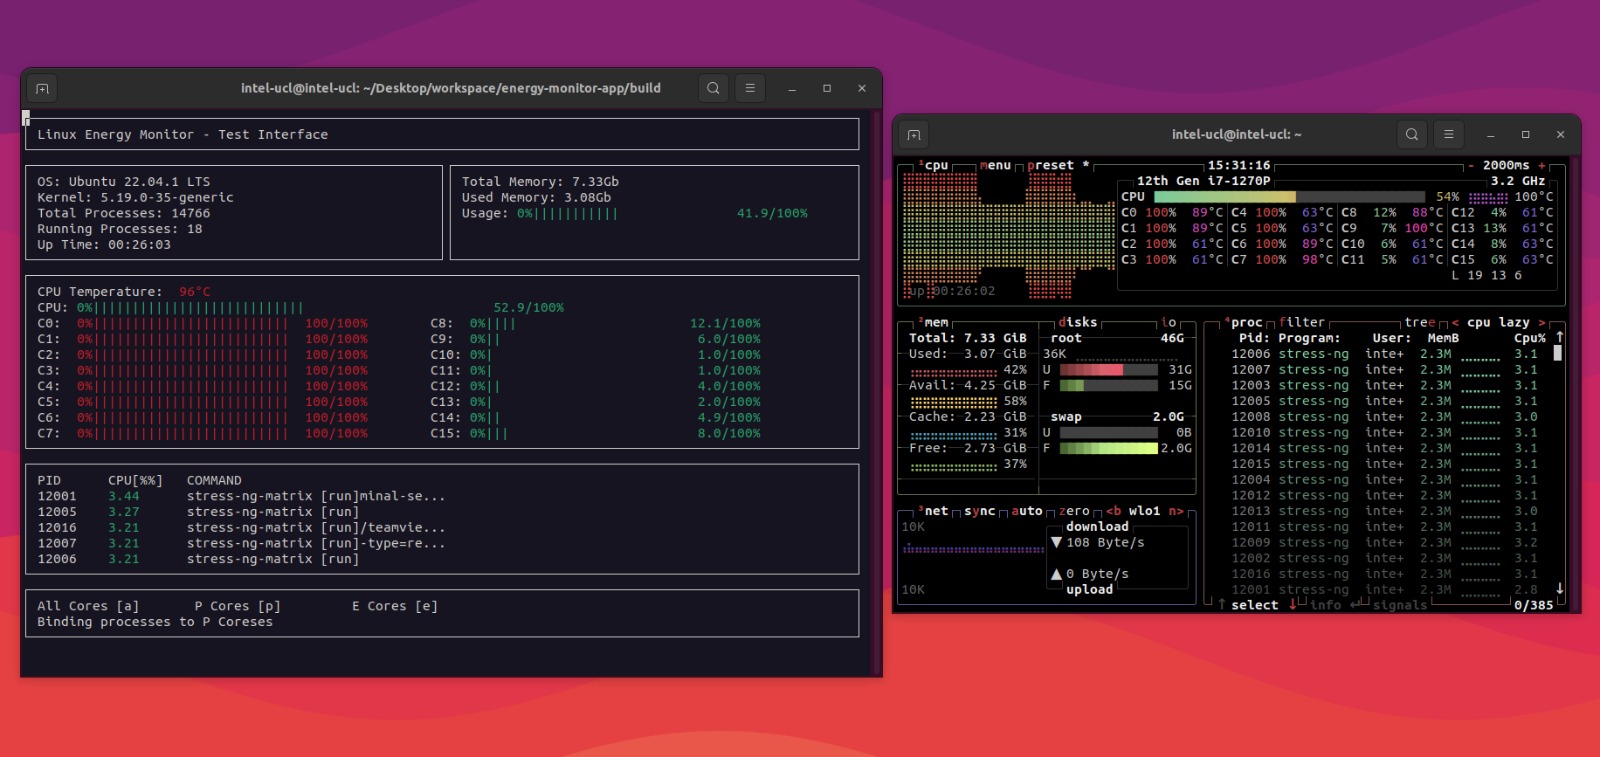Click CPU Temperature 96°C value

(195, 292)
